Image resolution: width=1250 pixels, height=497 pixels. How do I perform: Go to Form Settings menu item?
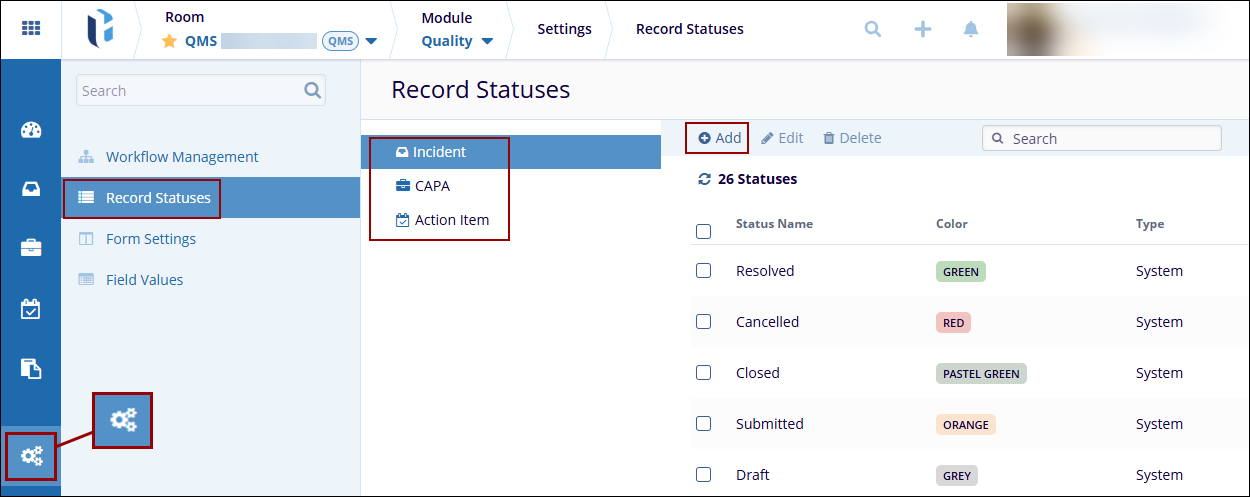[x=150, y=239]
